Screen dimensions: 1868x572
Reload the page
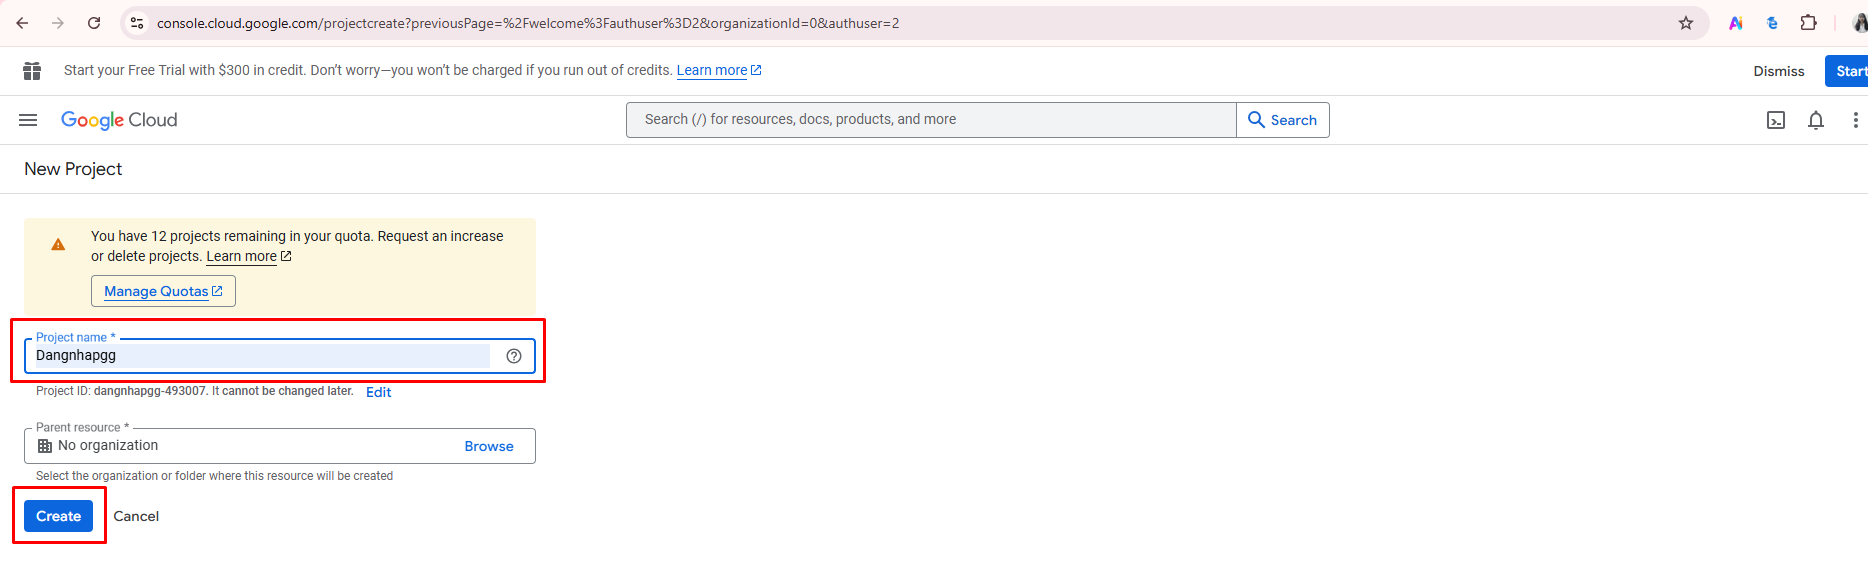click(x=94, y=23)
